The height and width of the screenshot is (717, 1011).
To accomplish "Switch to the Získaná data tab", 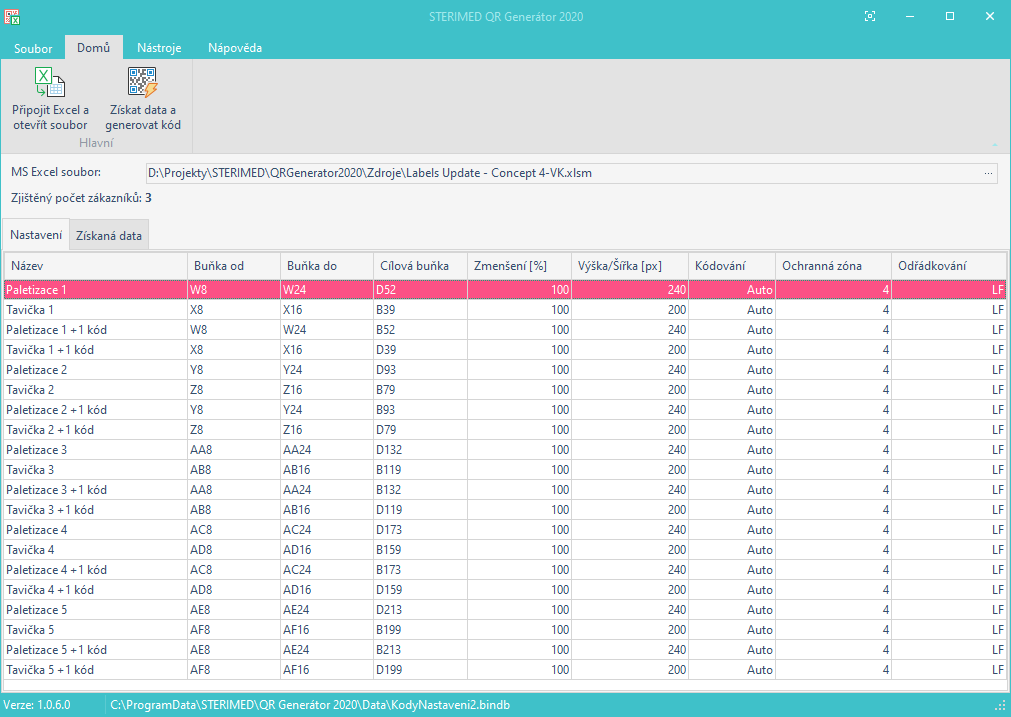I will click(x=109, y=236).
